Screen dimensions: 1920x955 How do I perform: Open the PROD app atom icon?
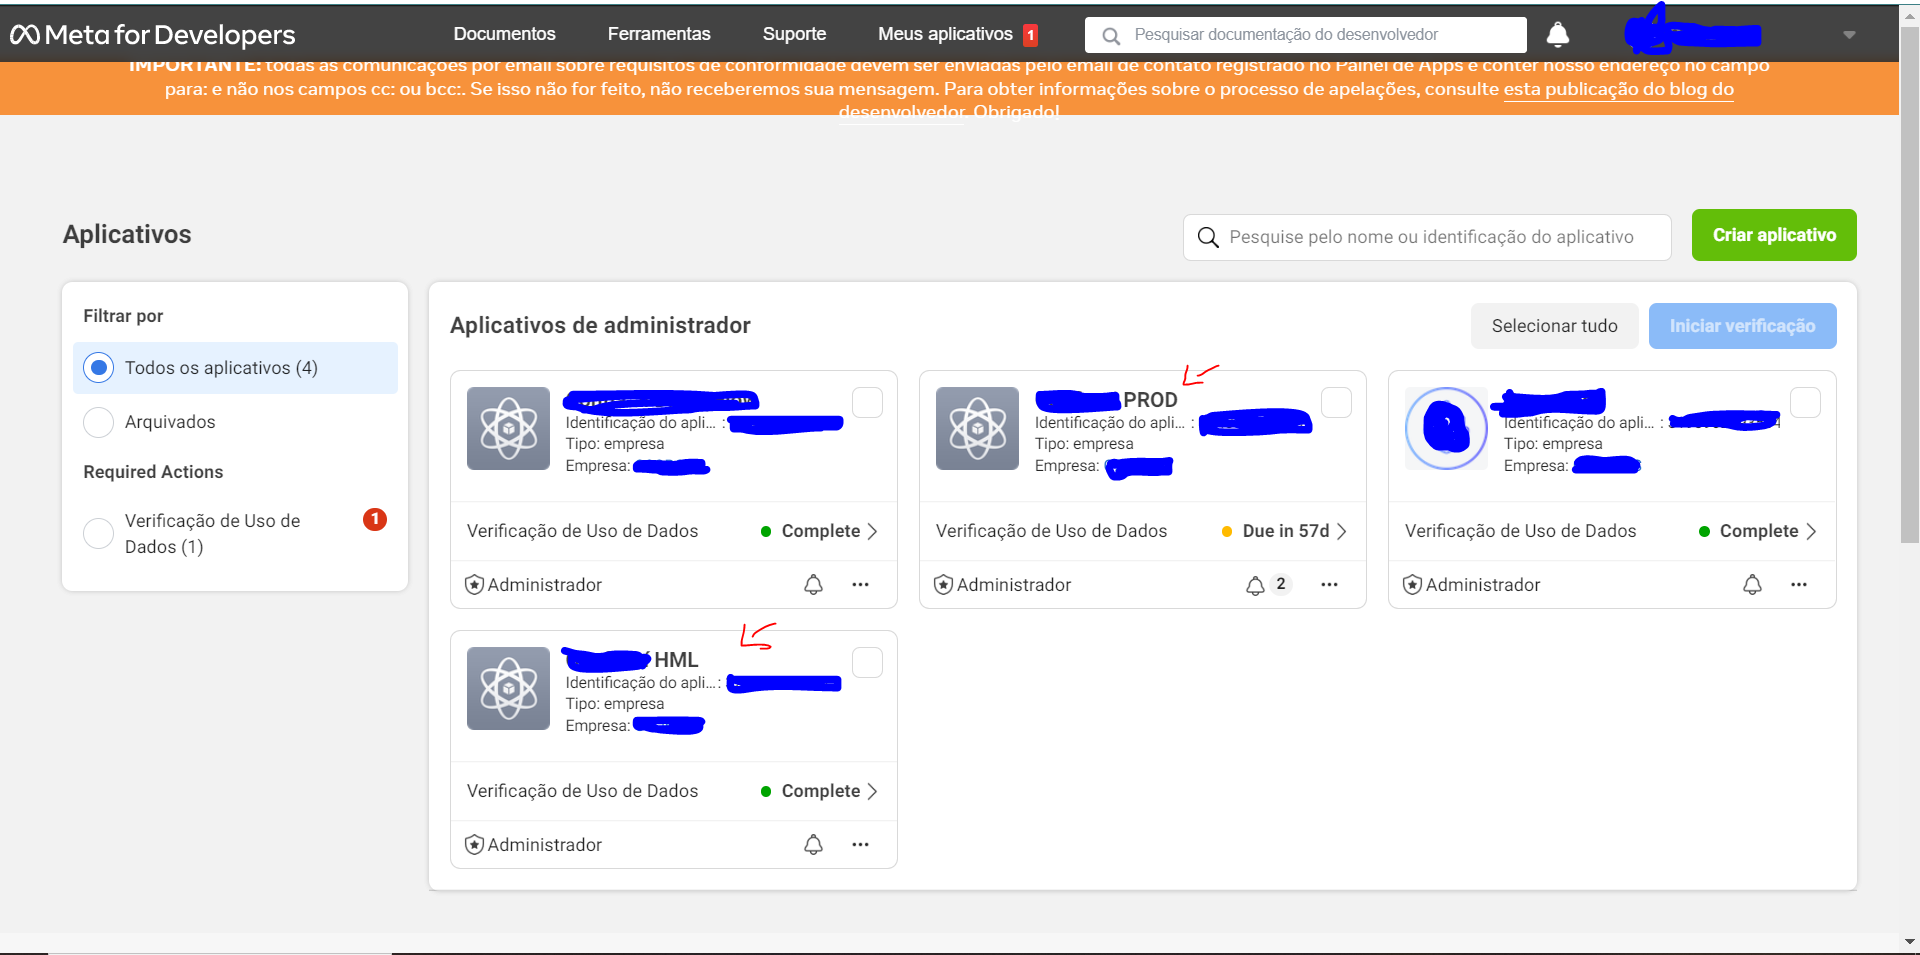point(977,428)
